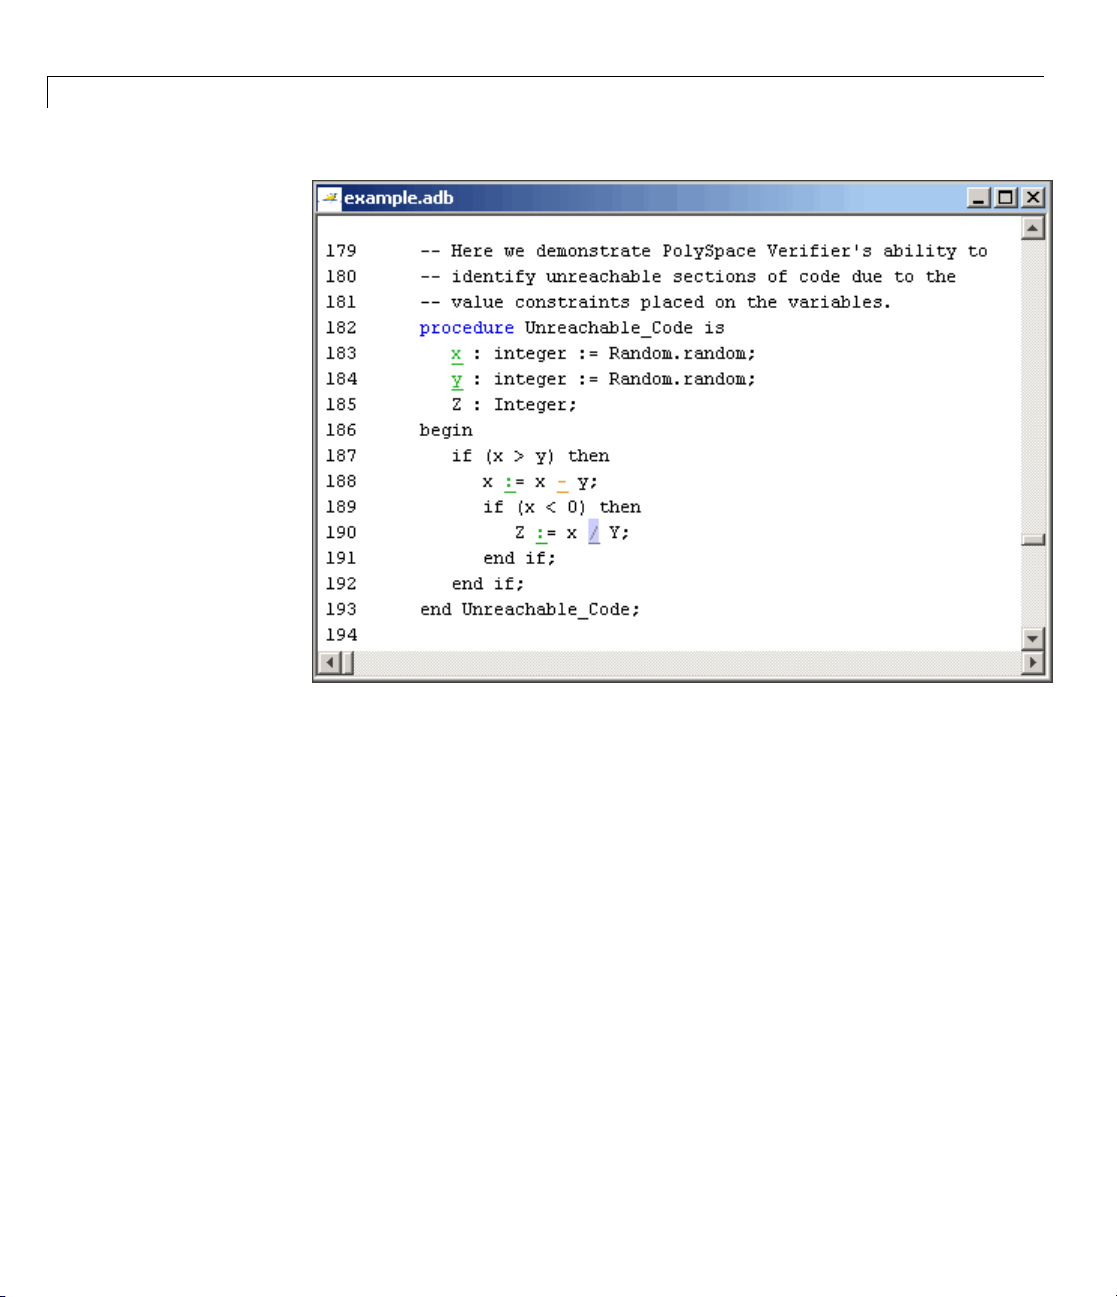Click 'Random.random;' on line 183
Image resolution: width=1117 pixels, height=1297 pixels.
682,354
